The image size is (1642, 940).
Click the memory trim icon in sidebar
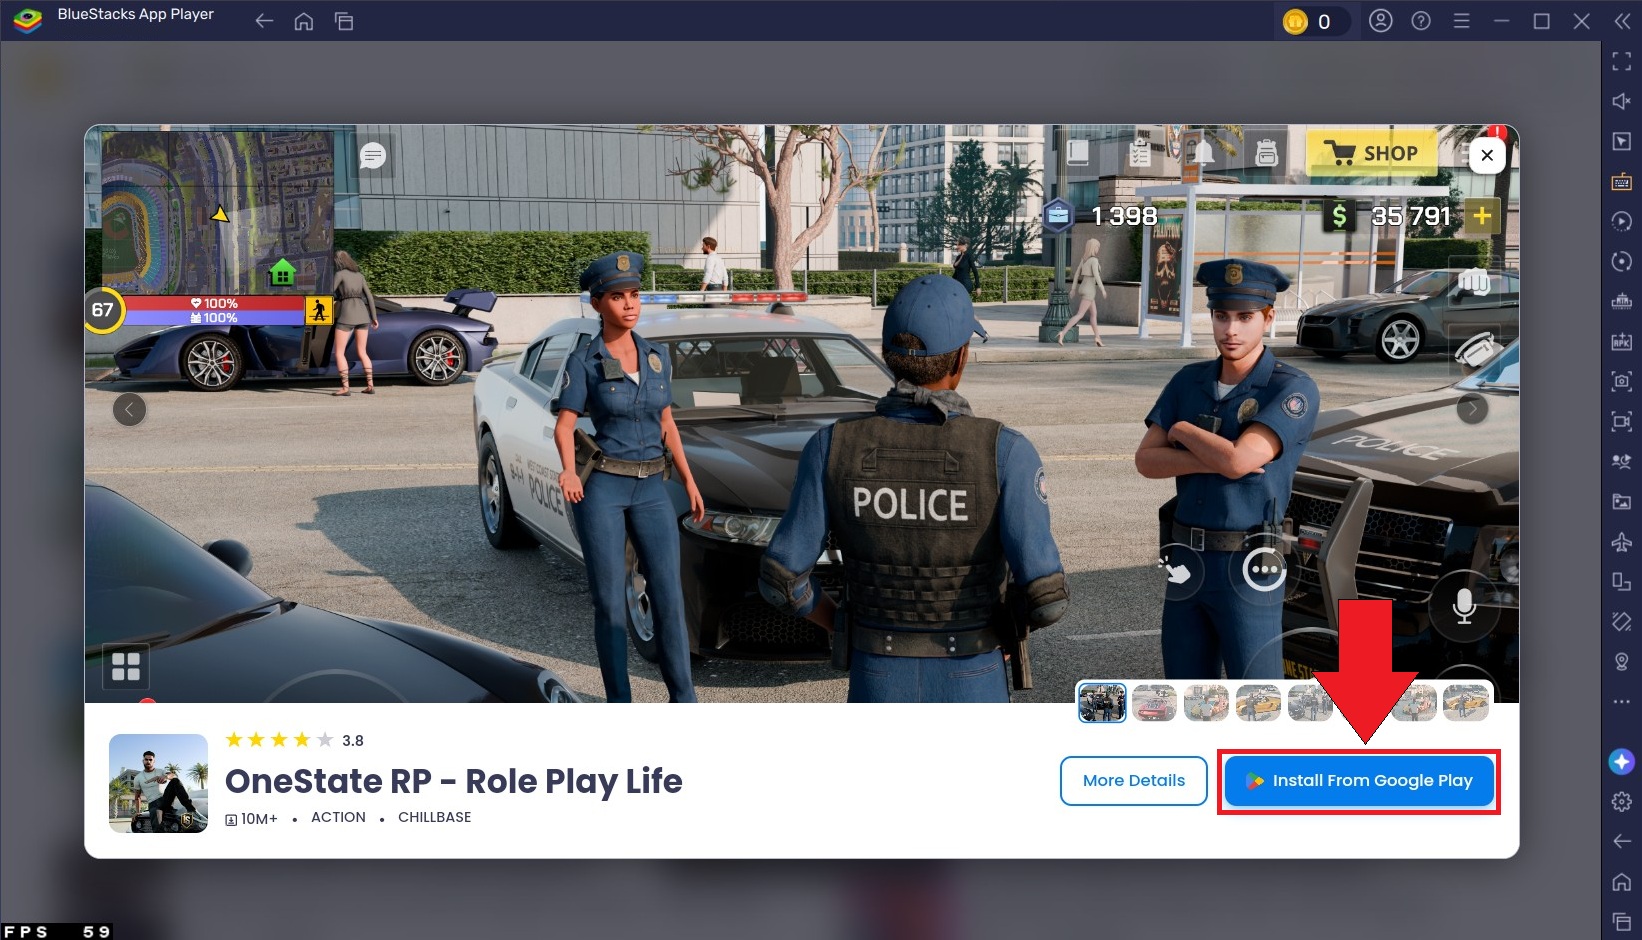(x=1622, y=301)
